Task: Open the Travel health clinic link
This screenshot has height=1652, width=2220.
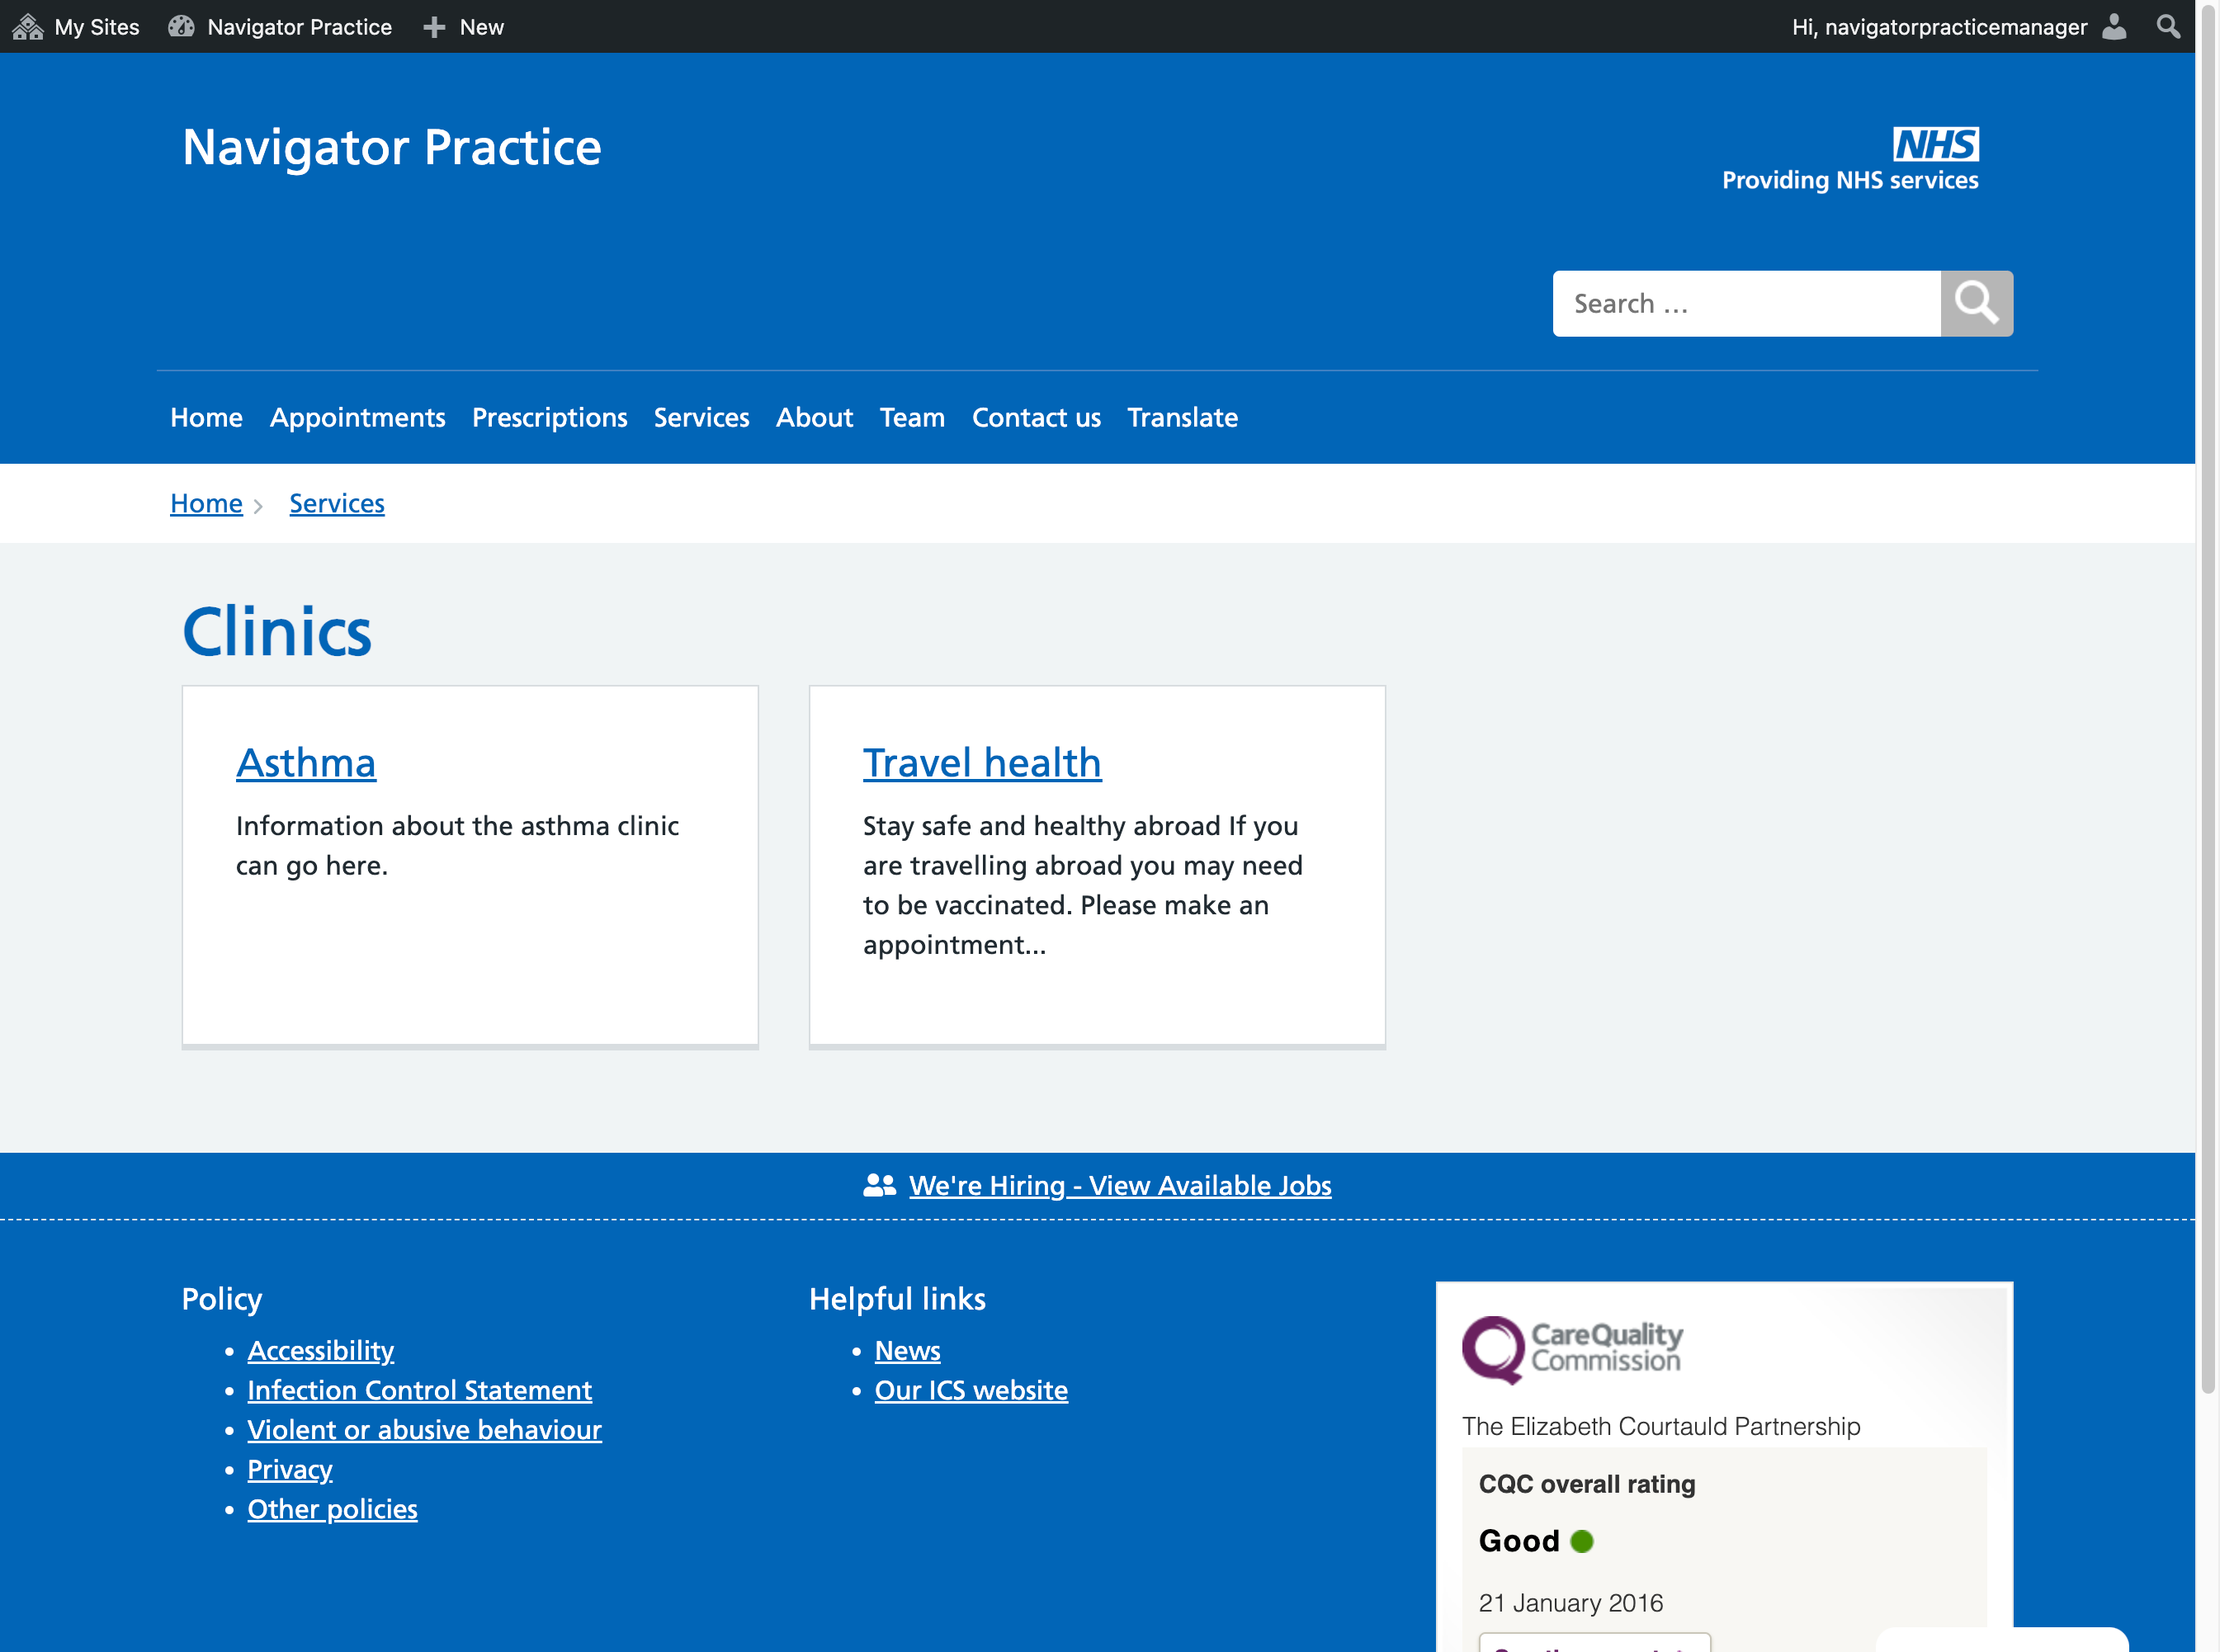Action: point(982,763)
